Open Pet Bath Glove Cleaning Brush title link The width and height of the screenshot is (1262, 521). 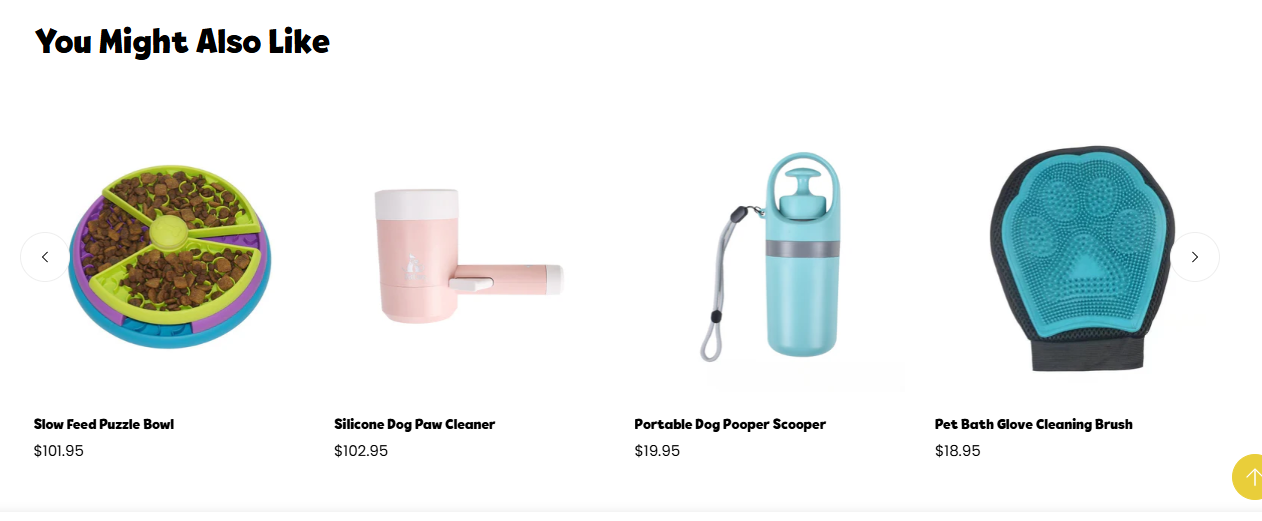[x=1034, y=424]
